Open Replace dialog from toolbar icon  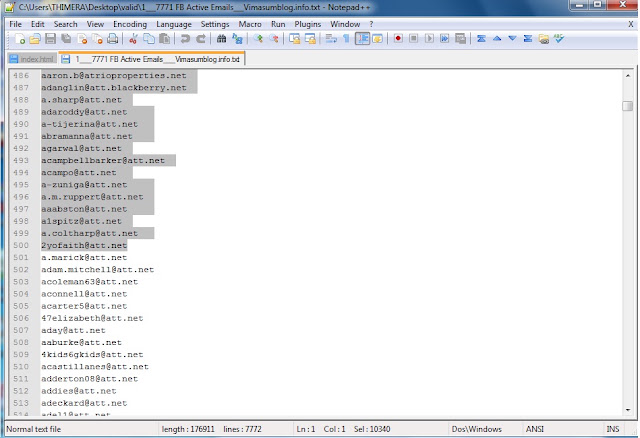pos(237,39)
